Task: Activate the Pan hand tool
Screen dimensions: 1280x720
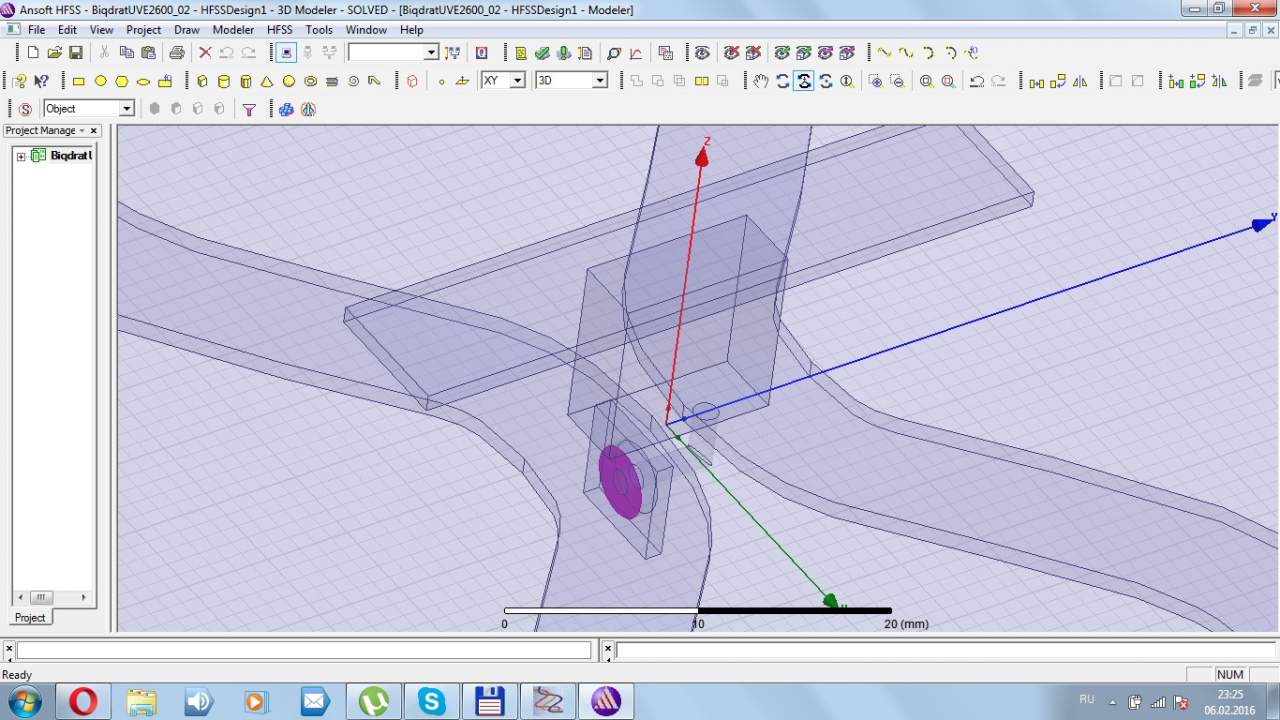Action: click(x=761, y=81)
